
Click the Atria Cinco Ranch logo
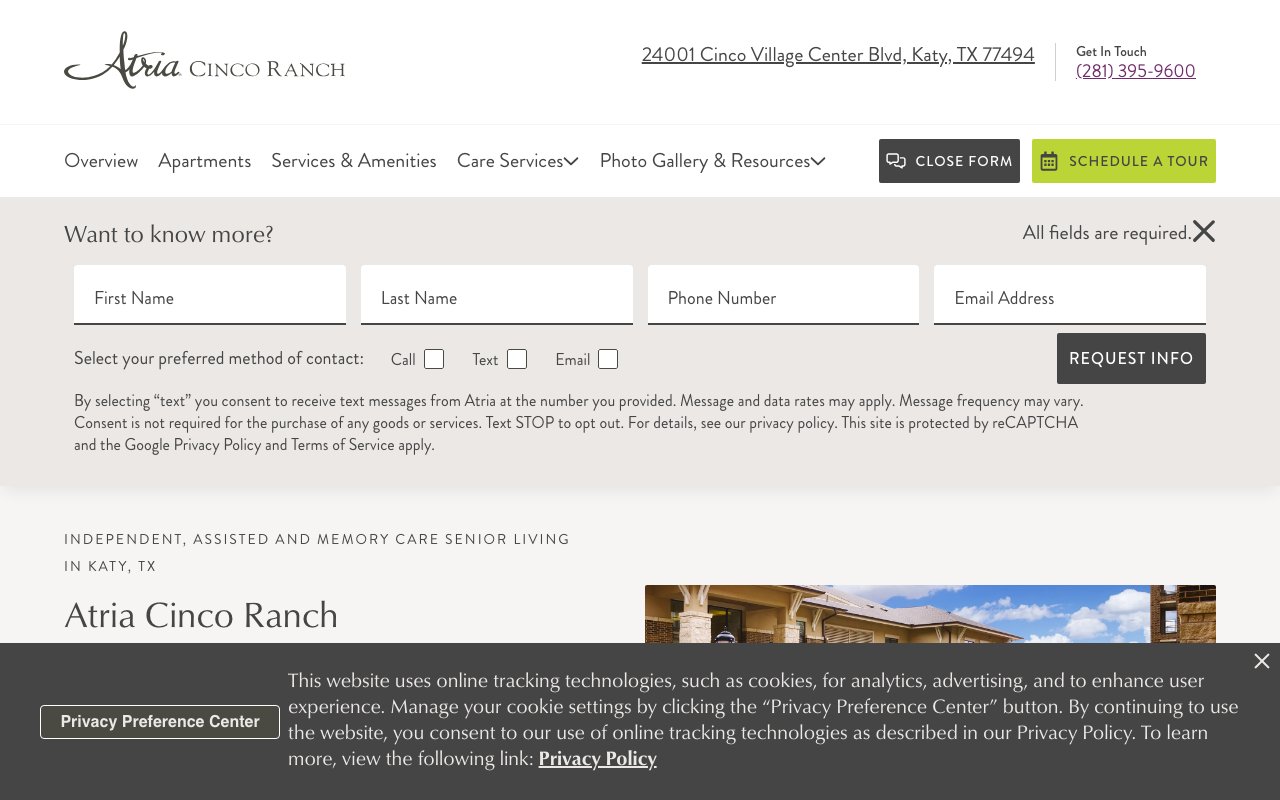[x=204, y=60]
